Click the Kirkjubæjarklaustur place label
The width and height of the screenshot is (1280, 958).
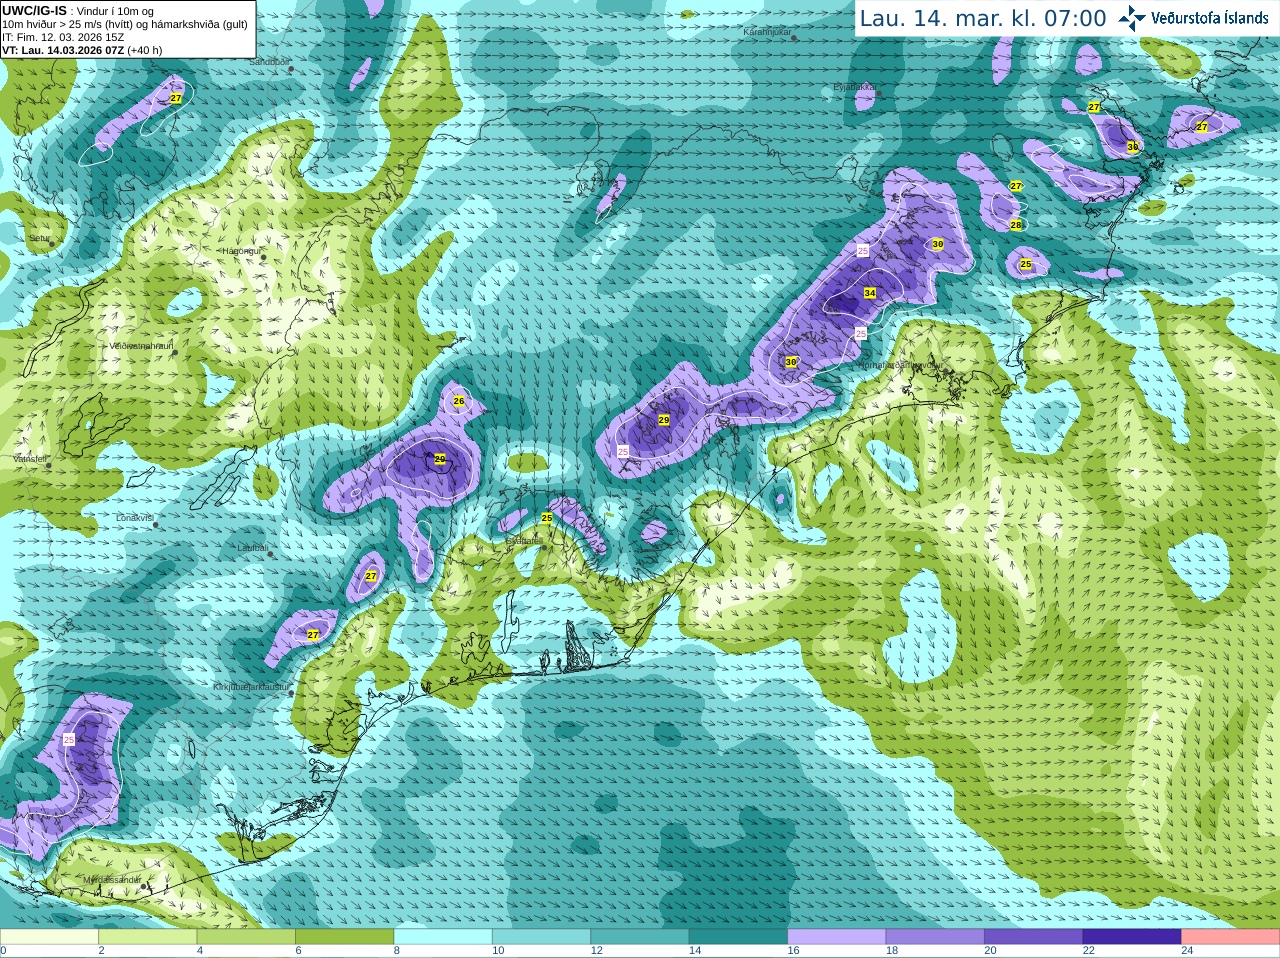[x=251, y=687]
